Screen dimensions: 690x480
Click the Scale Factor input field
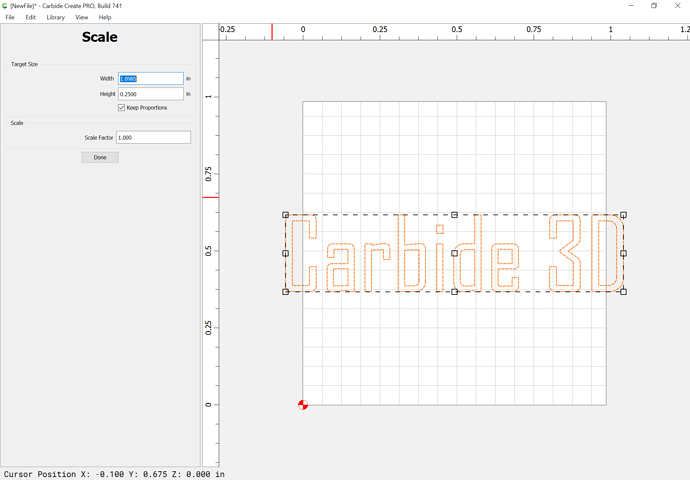153,137
